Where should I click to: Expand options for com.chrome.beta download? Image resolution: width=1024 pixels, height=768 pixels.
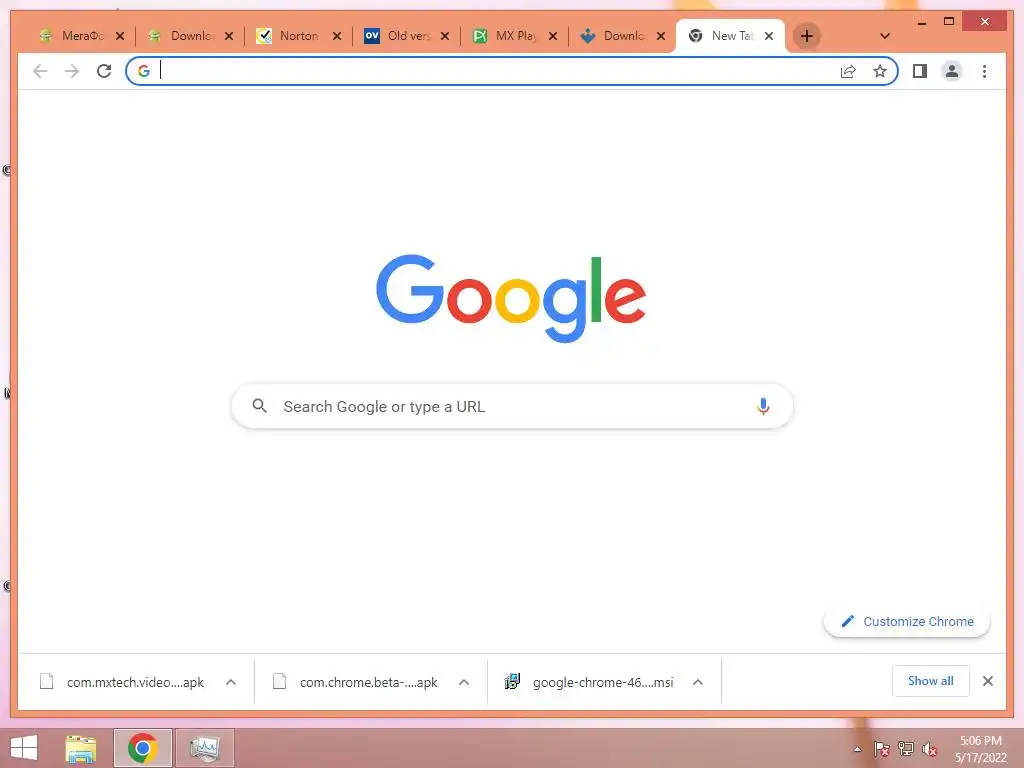click(x=464, y=682)
